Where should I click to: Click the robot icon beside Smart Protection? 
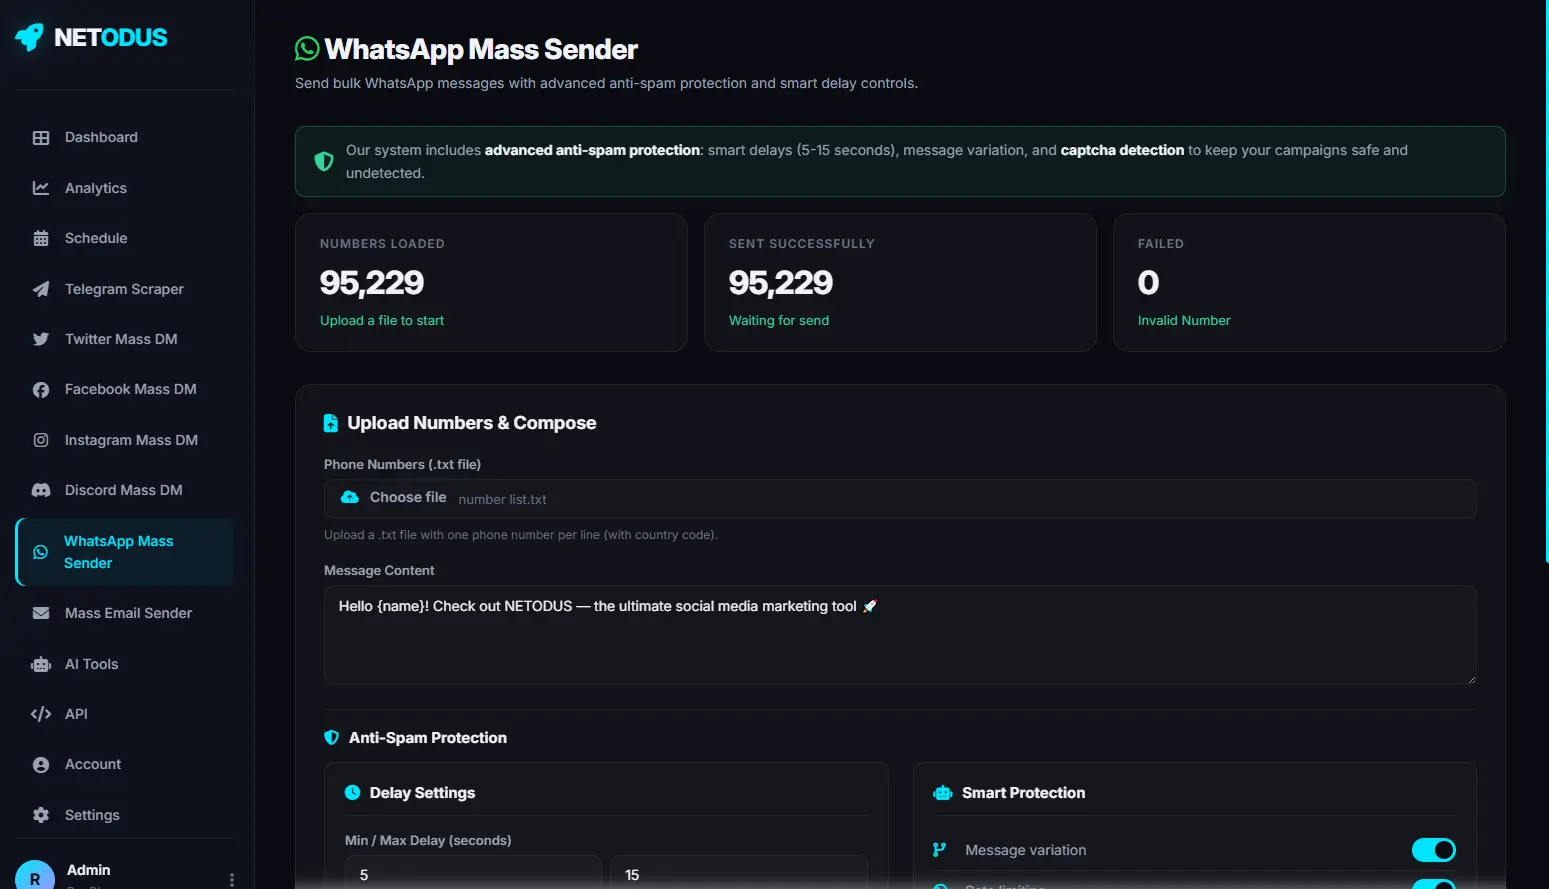point(943,793)
